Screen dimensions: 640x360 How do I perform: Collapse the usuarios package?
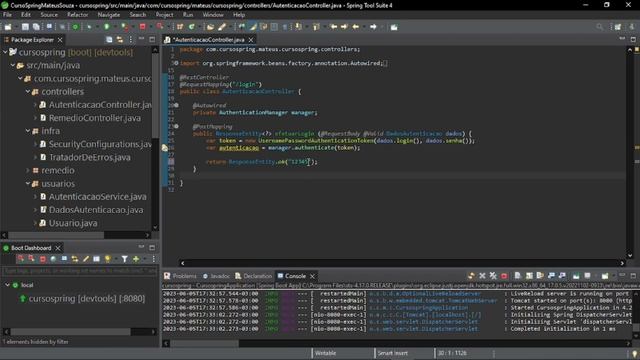click(x=28, y=183)
